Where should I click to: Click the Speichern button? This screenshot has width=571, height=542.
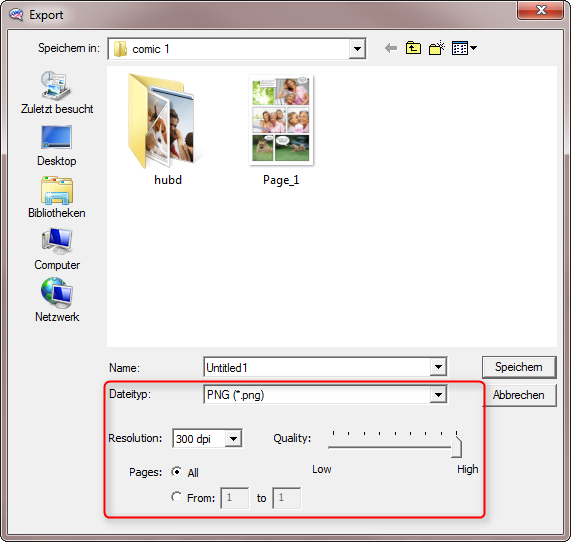pos(519,367)
